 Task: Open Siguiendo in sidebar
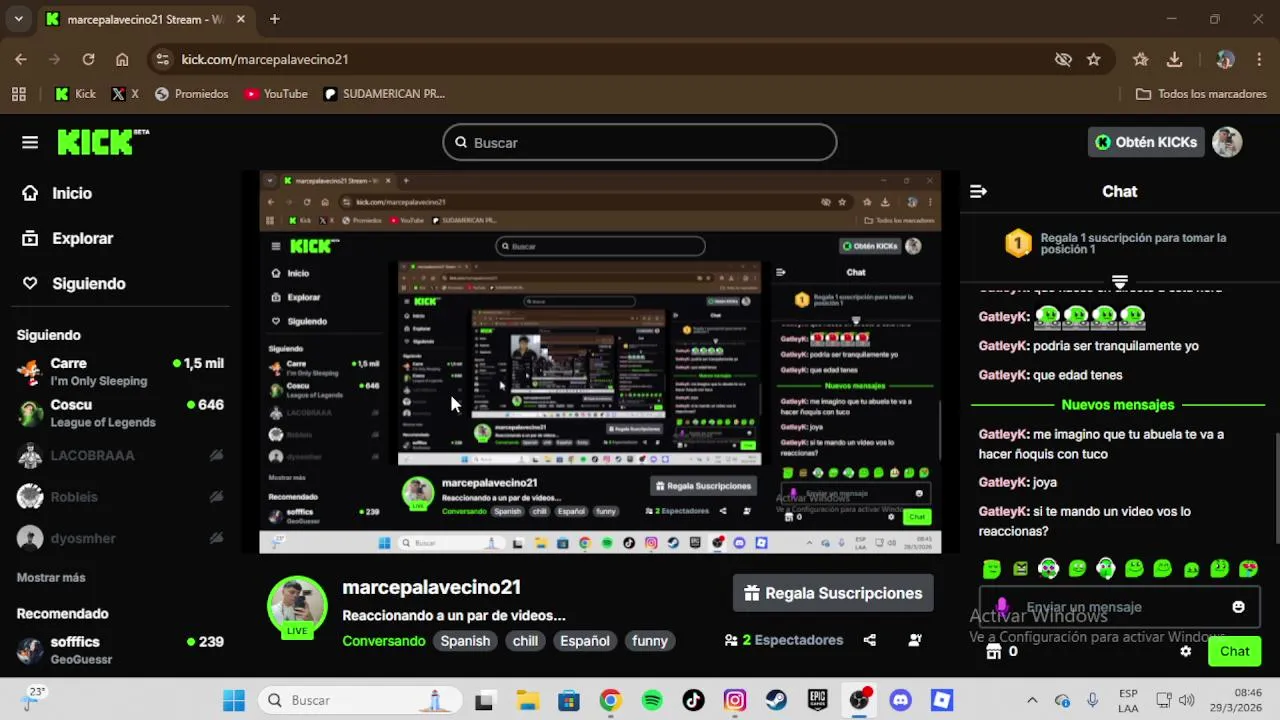pos(76,283)
